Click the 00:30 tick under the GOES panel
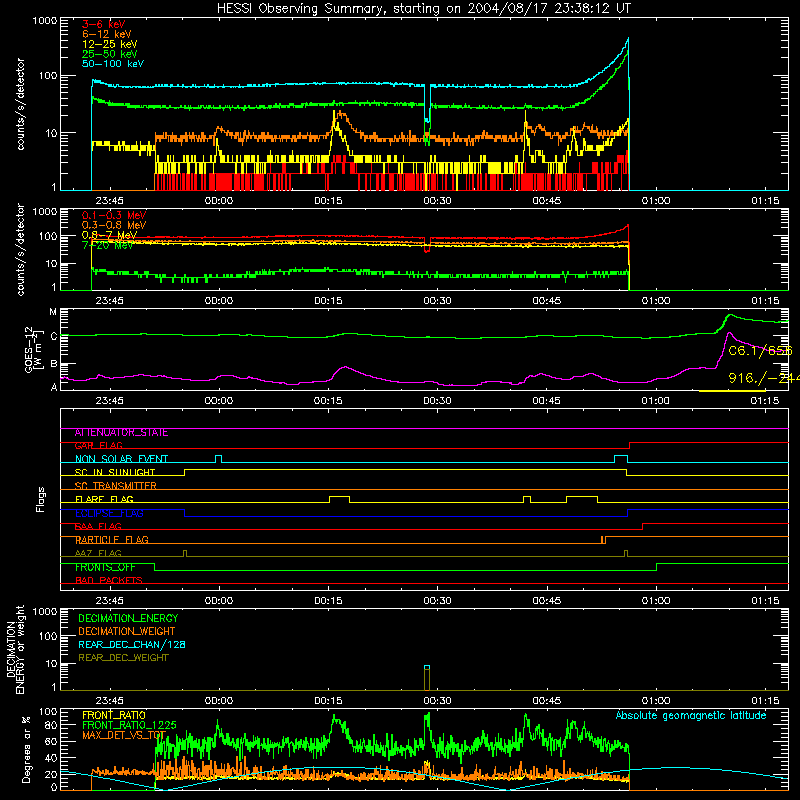 point(437,401)
